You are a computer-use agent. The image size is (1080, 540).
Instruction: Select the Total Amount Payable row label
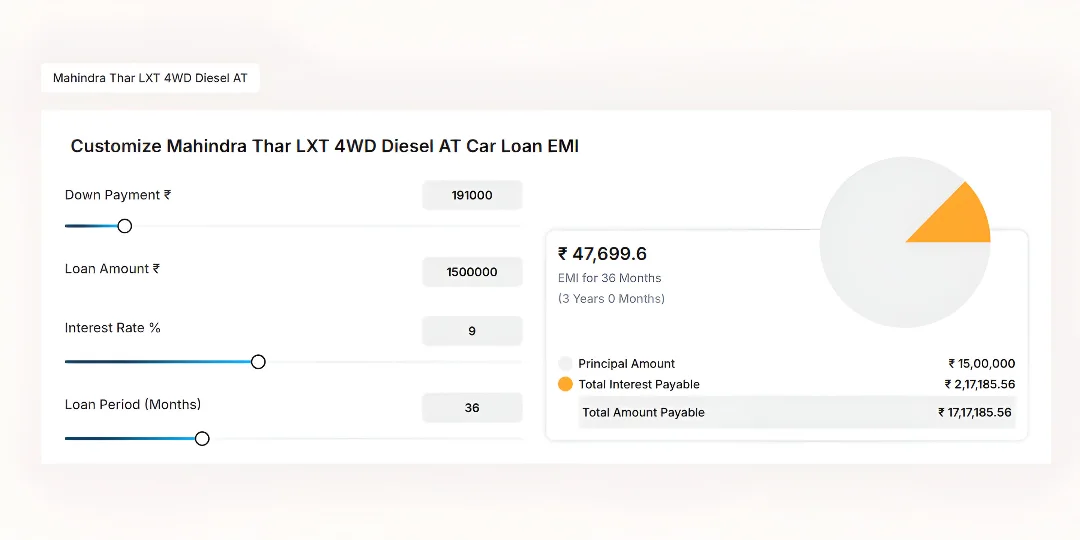point(643,412)
